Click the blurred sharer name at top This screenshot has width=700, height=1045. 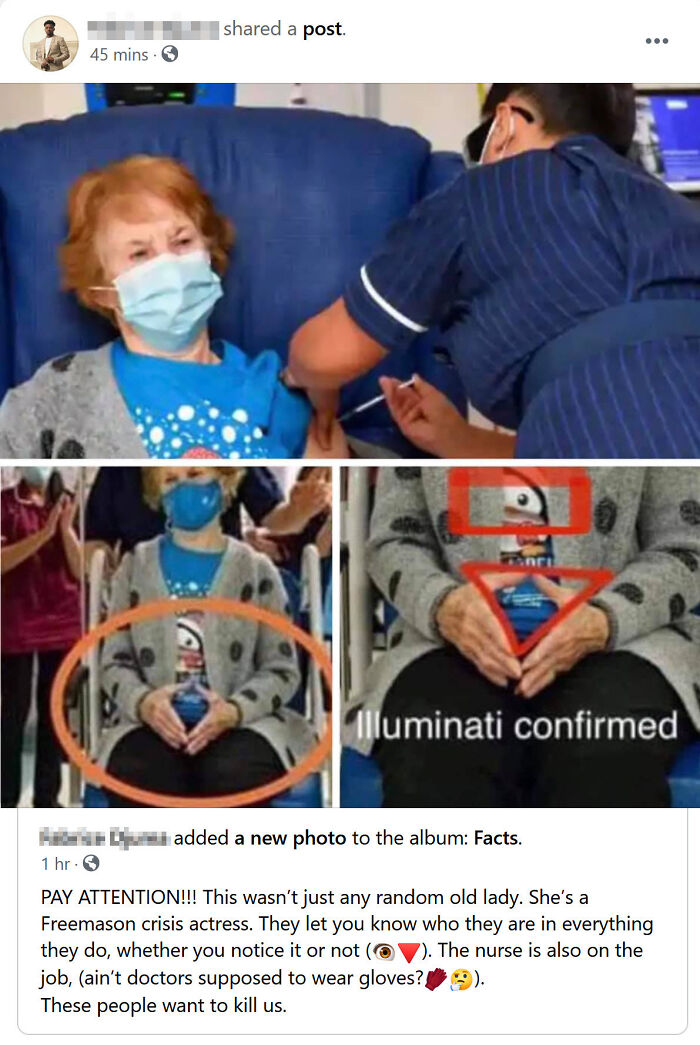point(153,29)
